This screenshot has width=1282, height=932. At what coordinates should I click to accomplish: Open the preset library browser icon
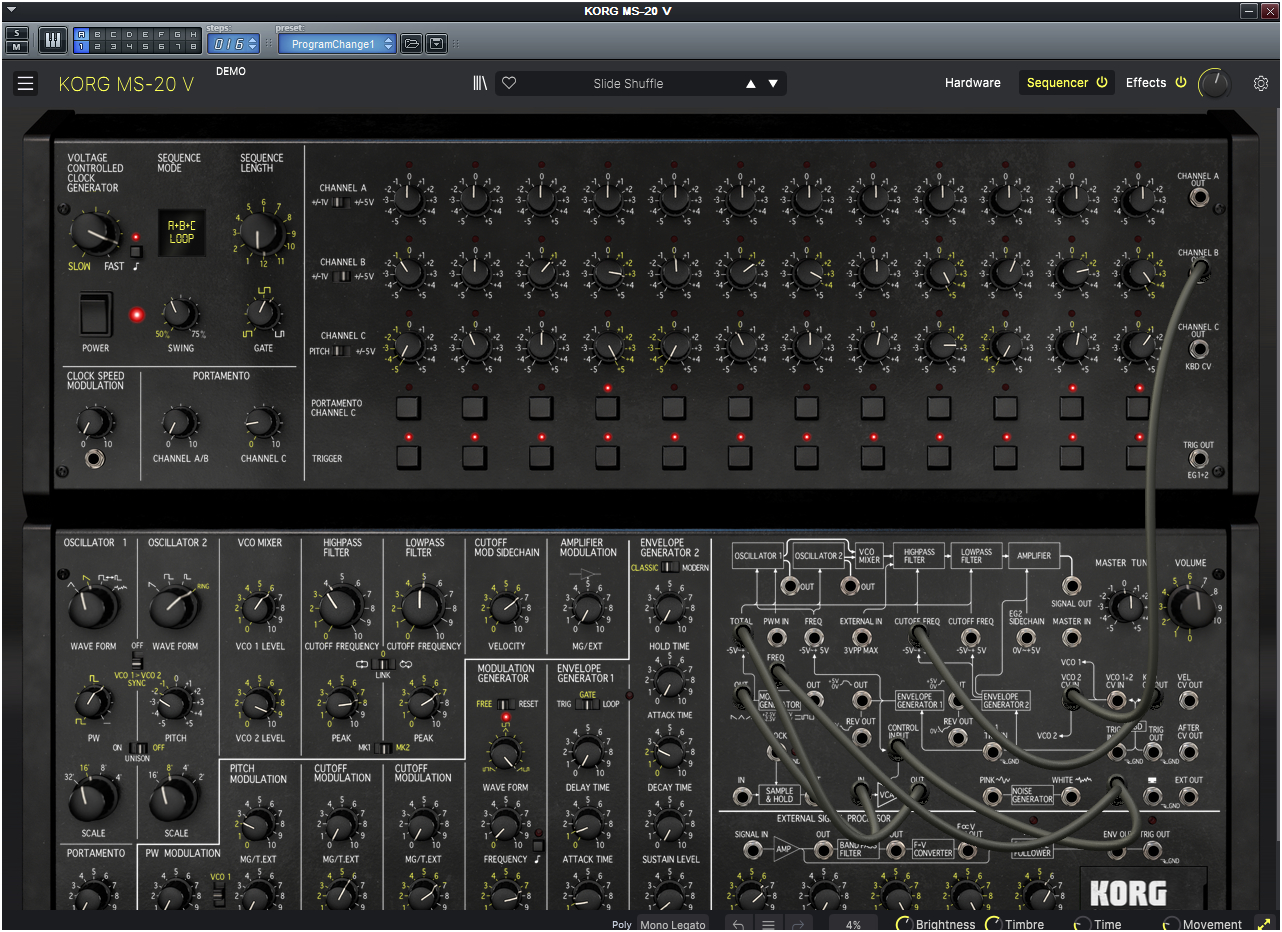tap(480, 84)
